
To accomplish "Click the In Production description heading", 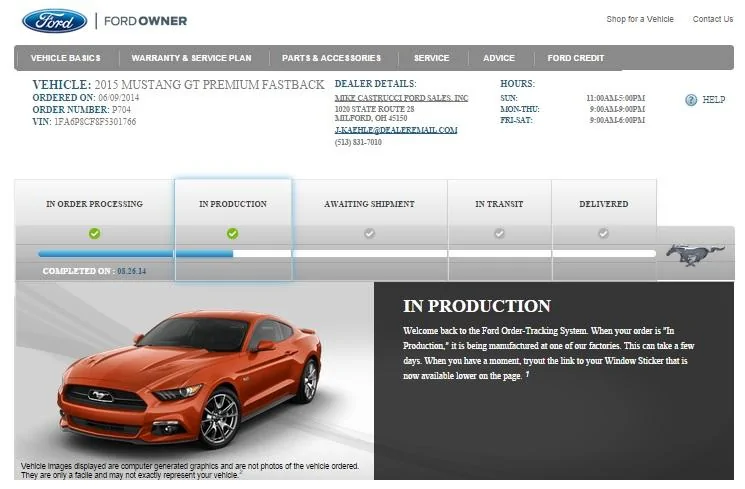I will coord(477,306).
